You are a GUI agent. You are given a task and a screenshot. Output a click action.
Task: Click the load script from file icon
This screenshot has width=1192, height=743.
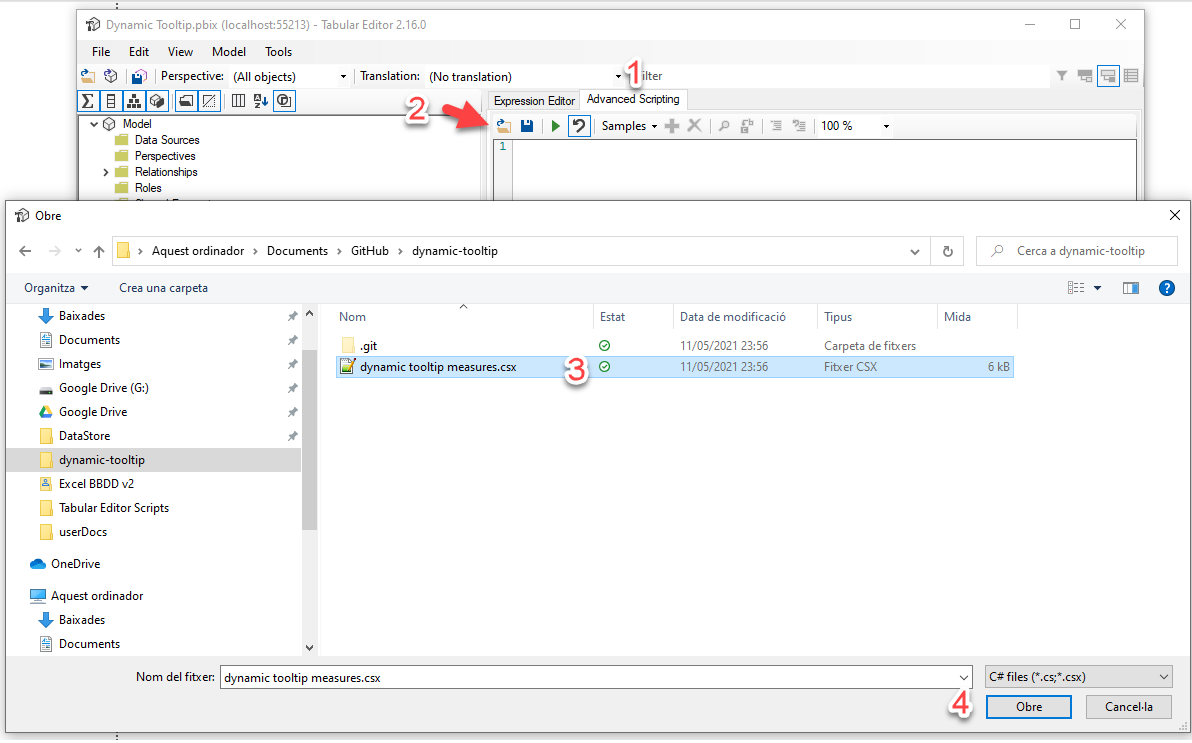click(x=504, y=126)
